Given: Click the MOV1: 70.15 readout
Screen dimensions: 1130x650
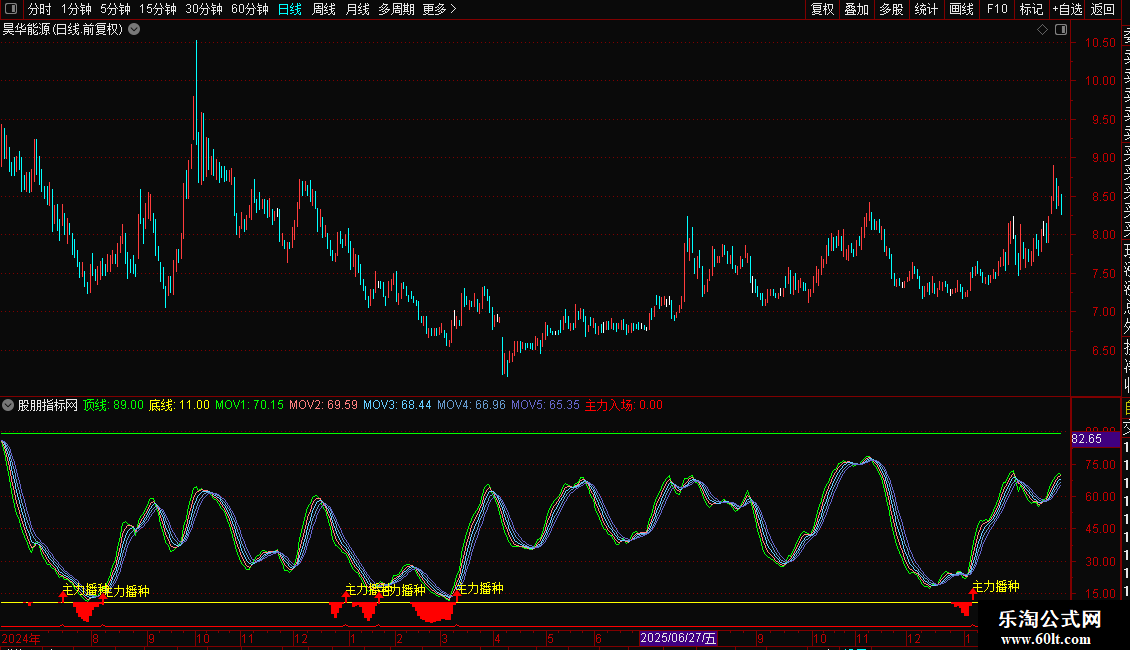Looking at the screenshot, I should pos(249,405).
